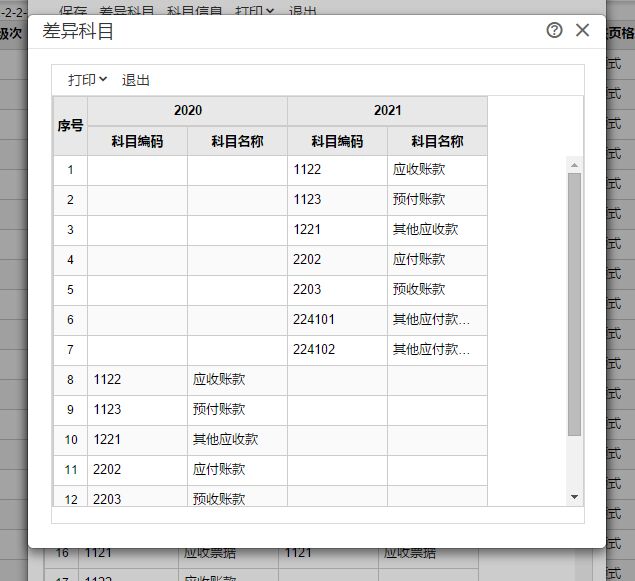Screen dimensions: 635x581
Task: Select 2020 code cell 1123 in row 9
Action: pyautogui.click(x=137, y=410)
